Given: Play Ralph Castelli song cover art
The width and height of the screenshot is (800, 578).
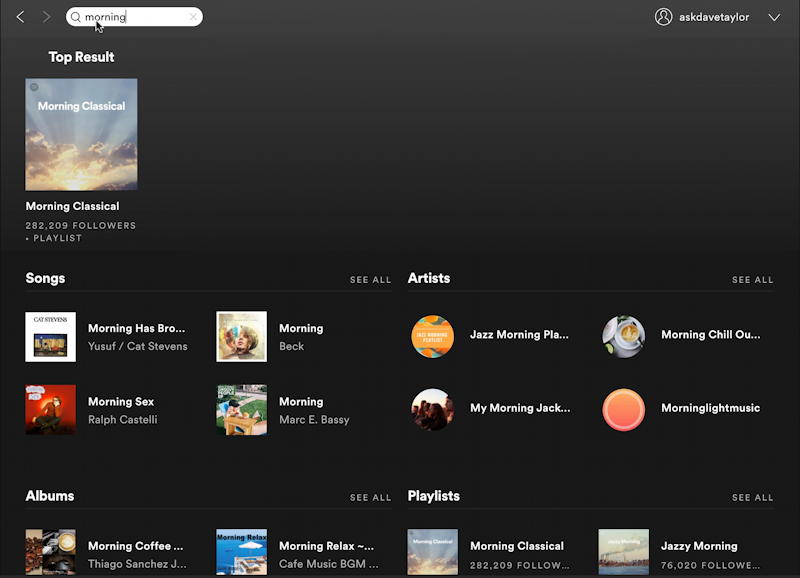Looking at the screenshot, I should pos(51,410).
